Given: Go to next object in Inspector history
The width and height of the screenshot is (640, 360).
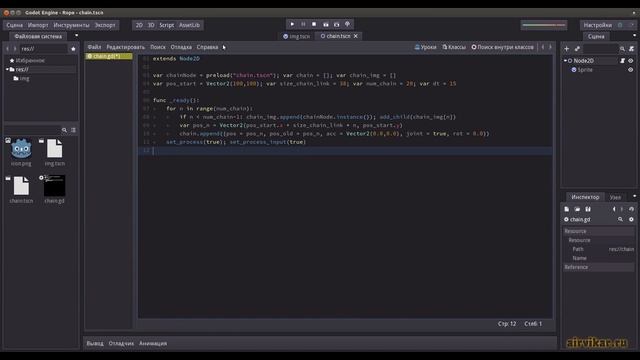Looking at the screenshot, I should [622, 209].
